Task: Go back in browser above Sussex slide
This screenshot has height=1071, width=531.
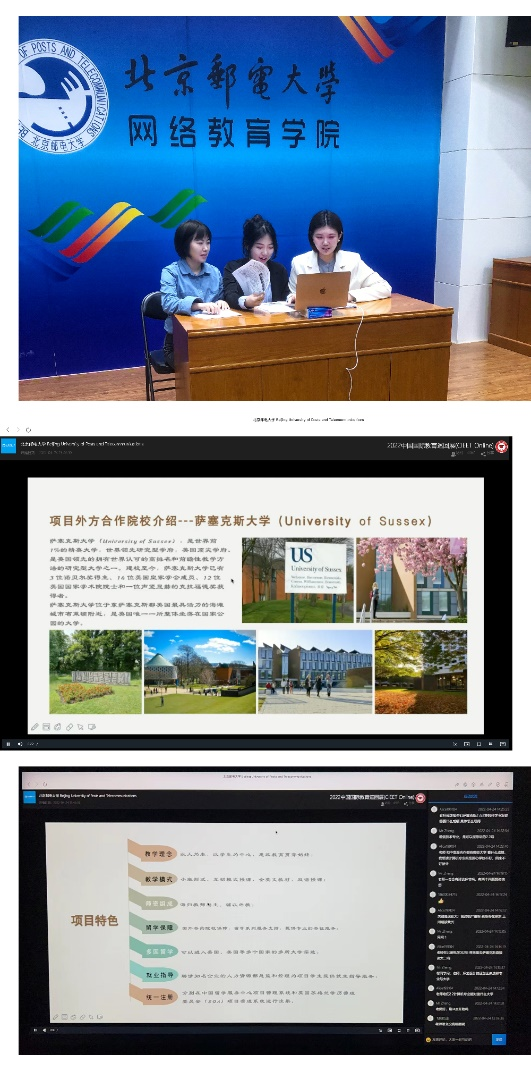Action: 8,430
